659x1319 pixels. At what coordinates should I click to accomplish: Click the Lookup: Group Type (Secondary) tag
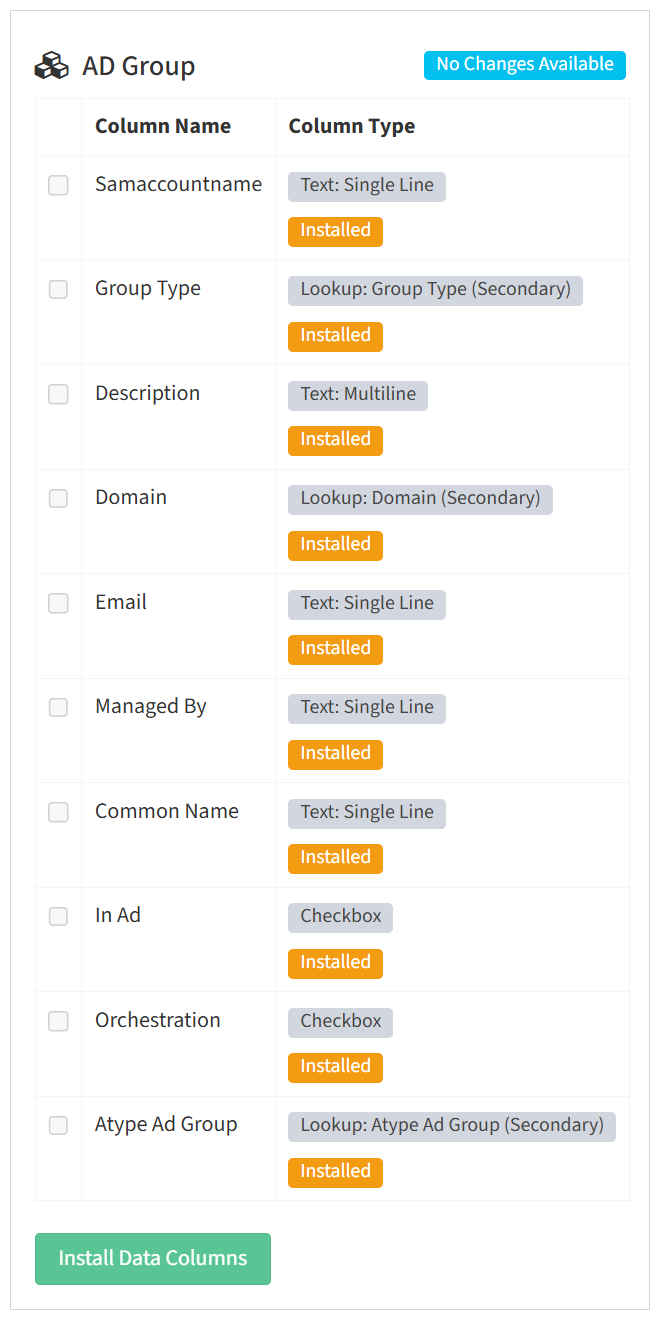click(x=436, y=290)
